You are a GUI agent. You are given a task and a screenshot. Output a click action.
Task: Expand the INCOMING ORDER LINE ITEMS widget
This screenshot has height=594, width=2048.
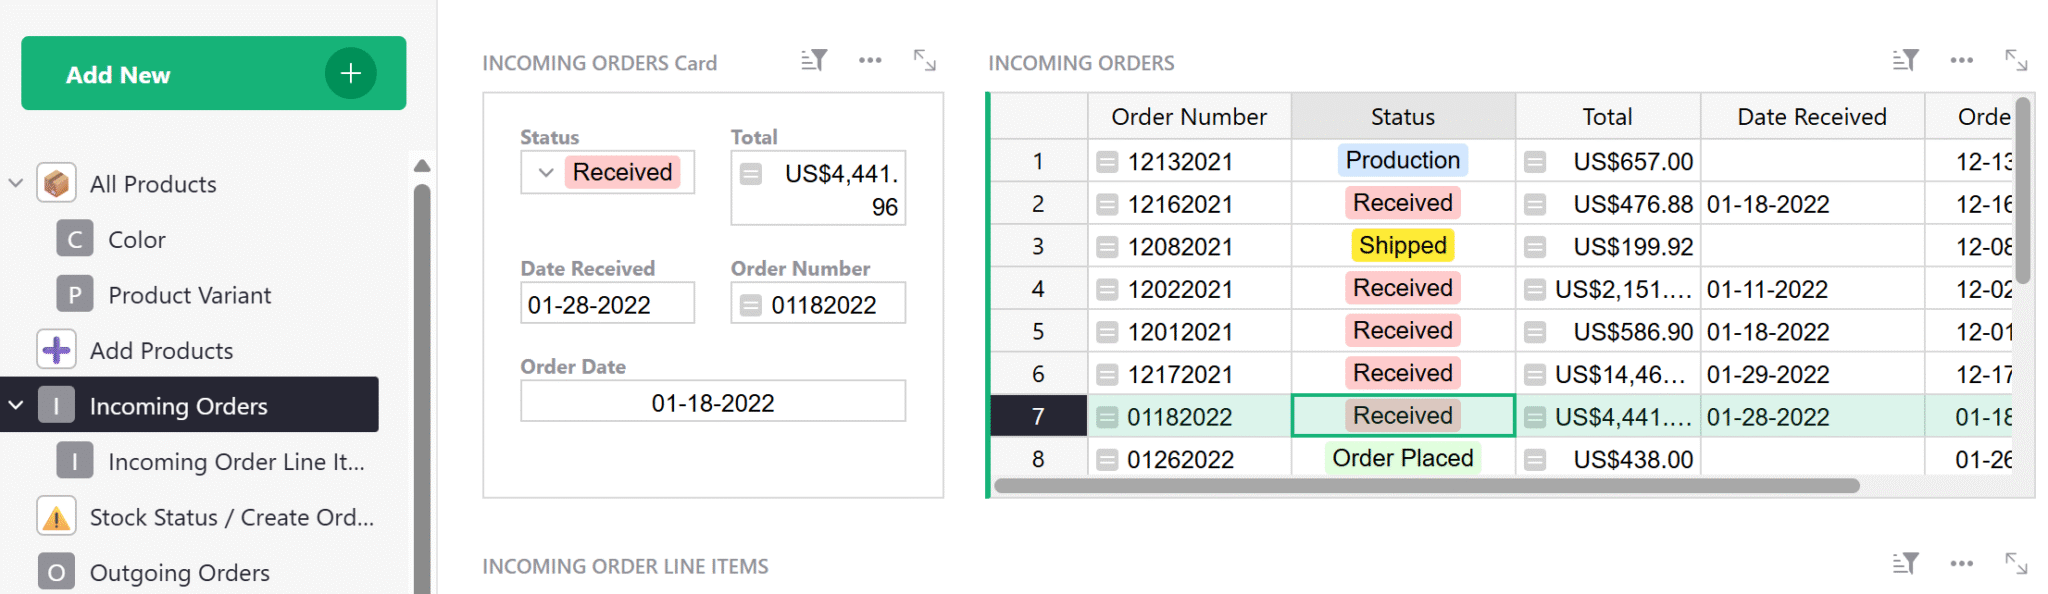point(2016,564)
